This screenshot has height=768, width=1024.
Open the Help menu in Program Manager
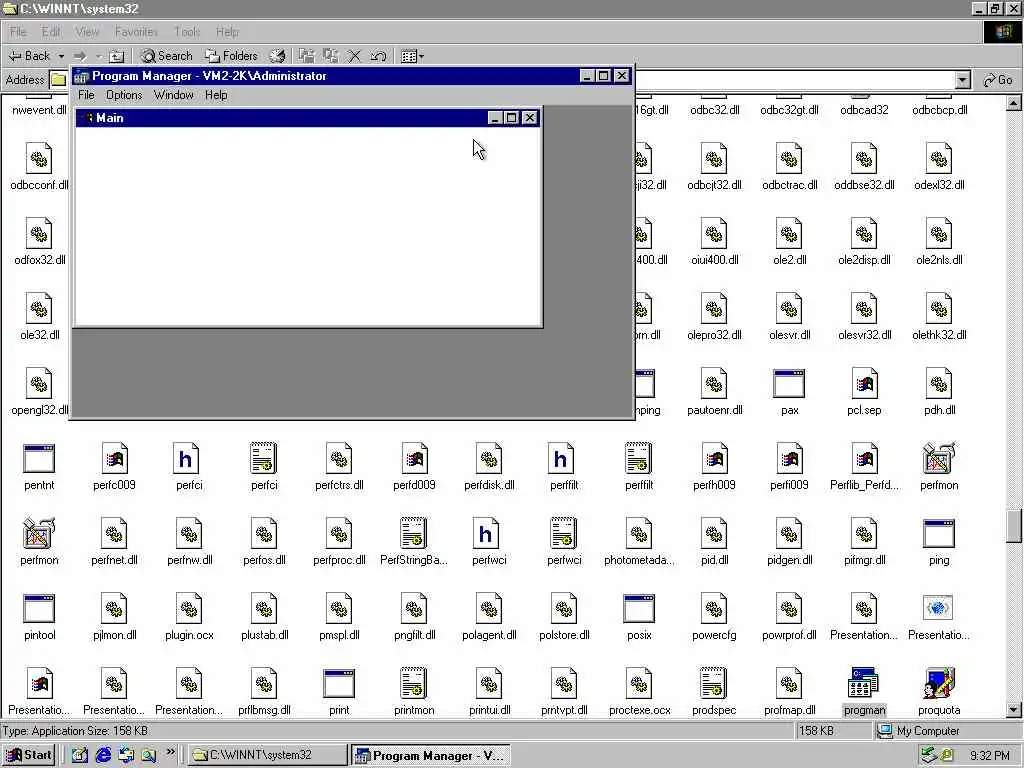point(216,95)
